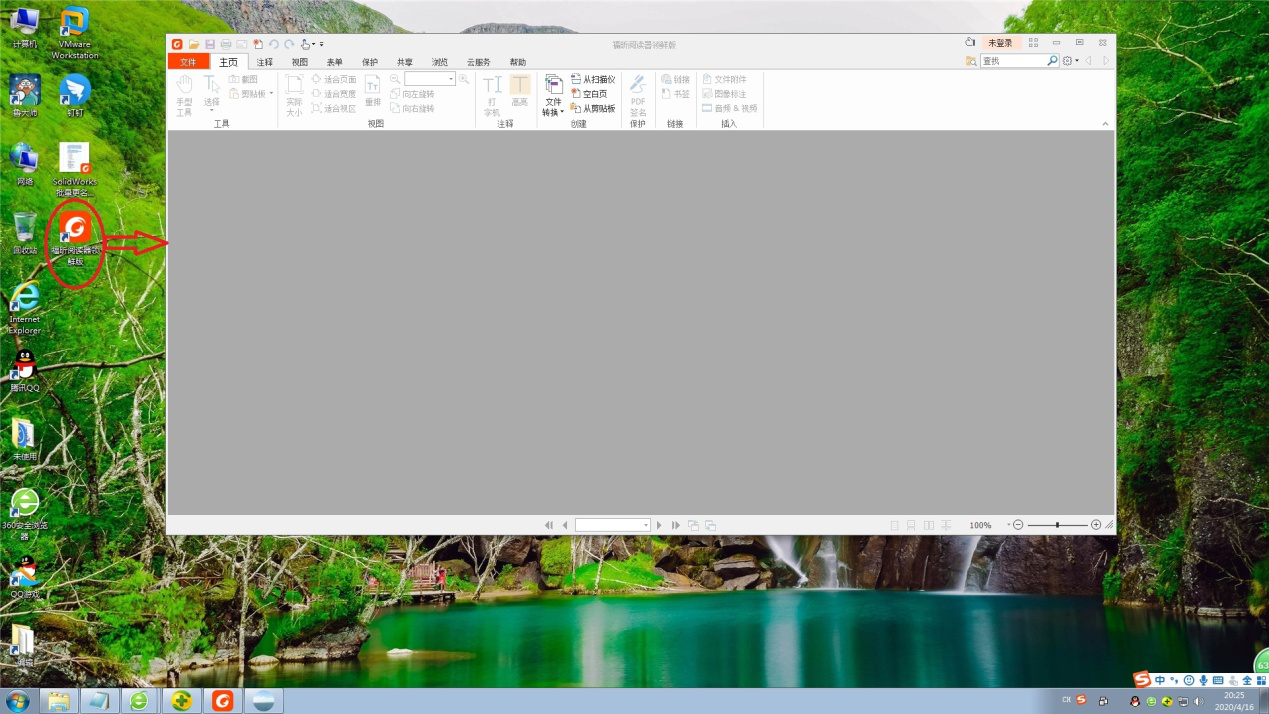
Task: Switch to the Protect (保护) tab
Action: pyautogui.click(x=370, y=62)
